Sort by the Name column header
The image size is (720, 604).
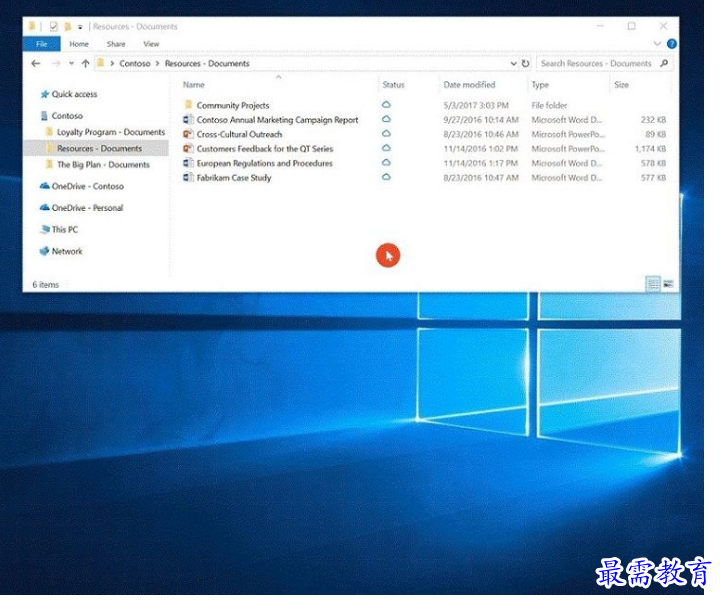(193, 85)
